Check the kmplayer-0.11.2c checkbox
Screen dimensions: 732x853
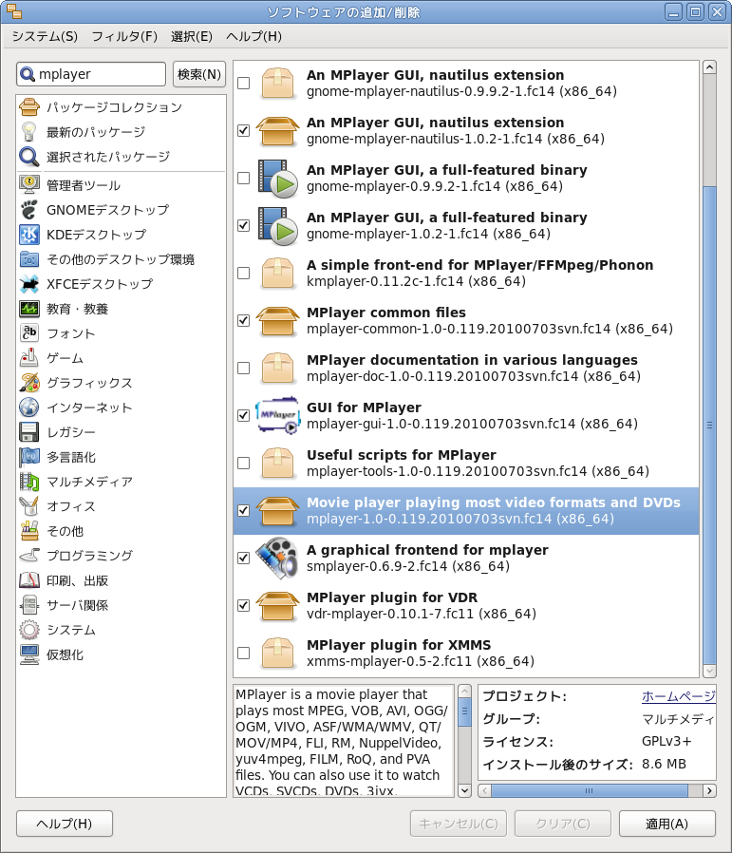pos(244,273)
